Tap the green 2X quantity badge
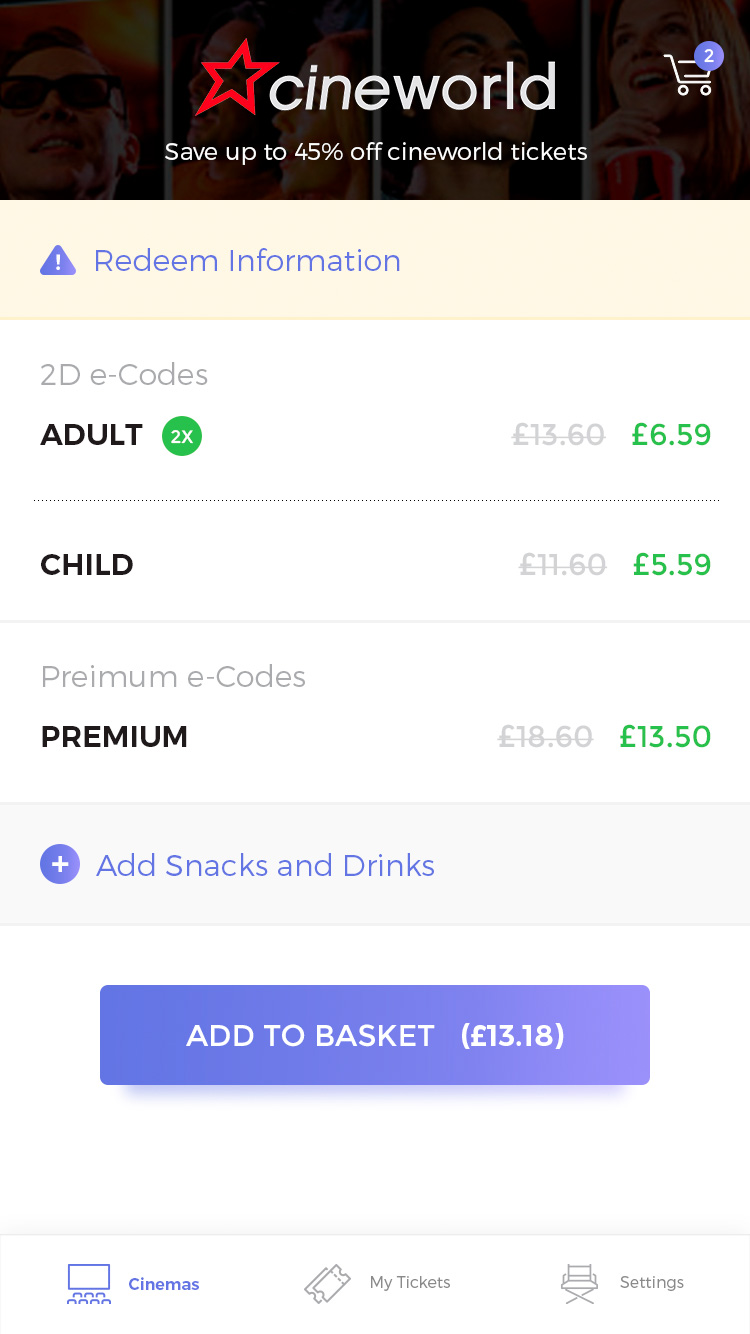 coord(182,436)
